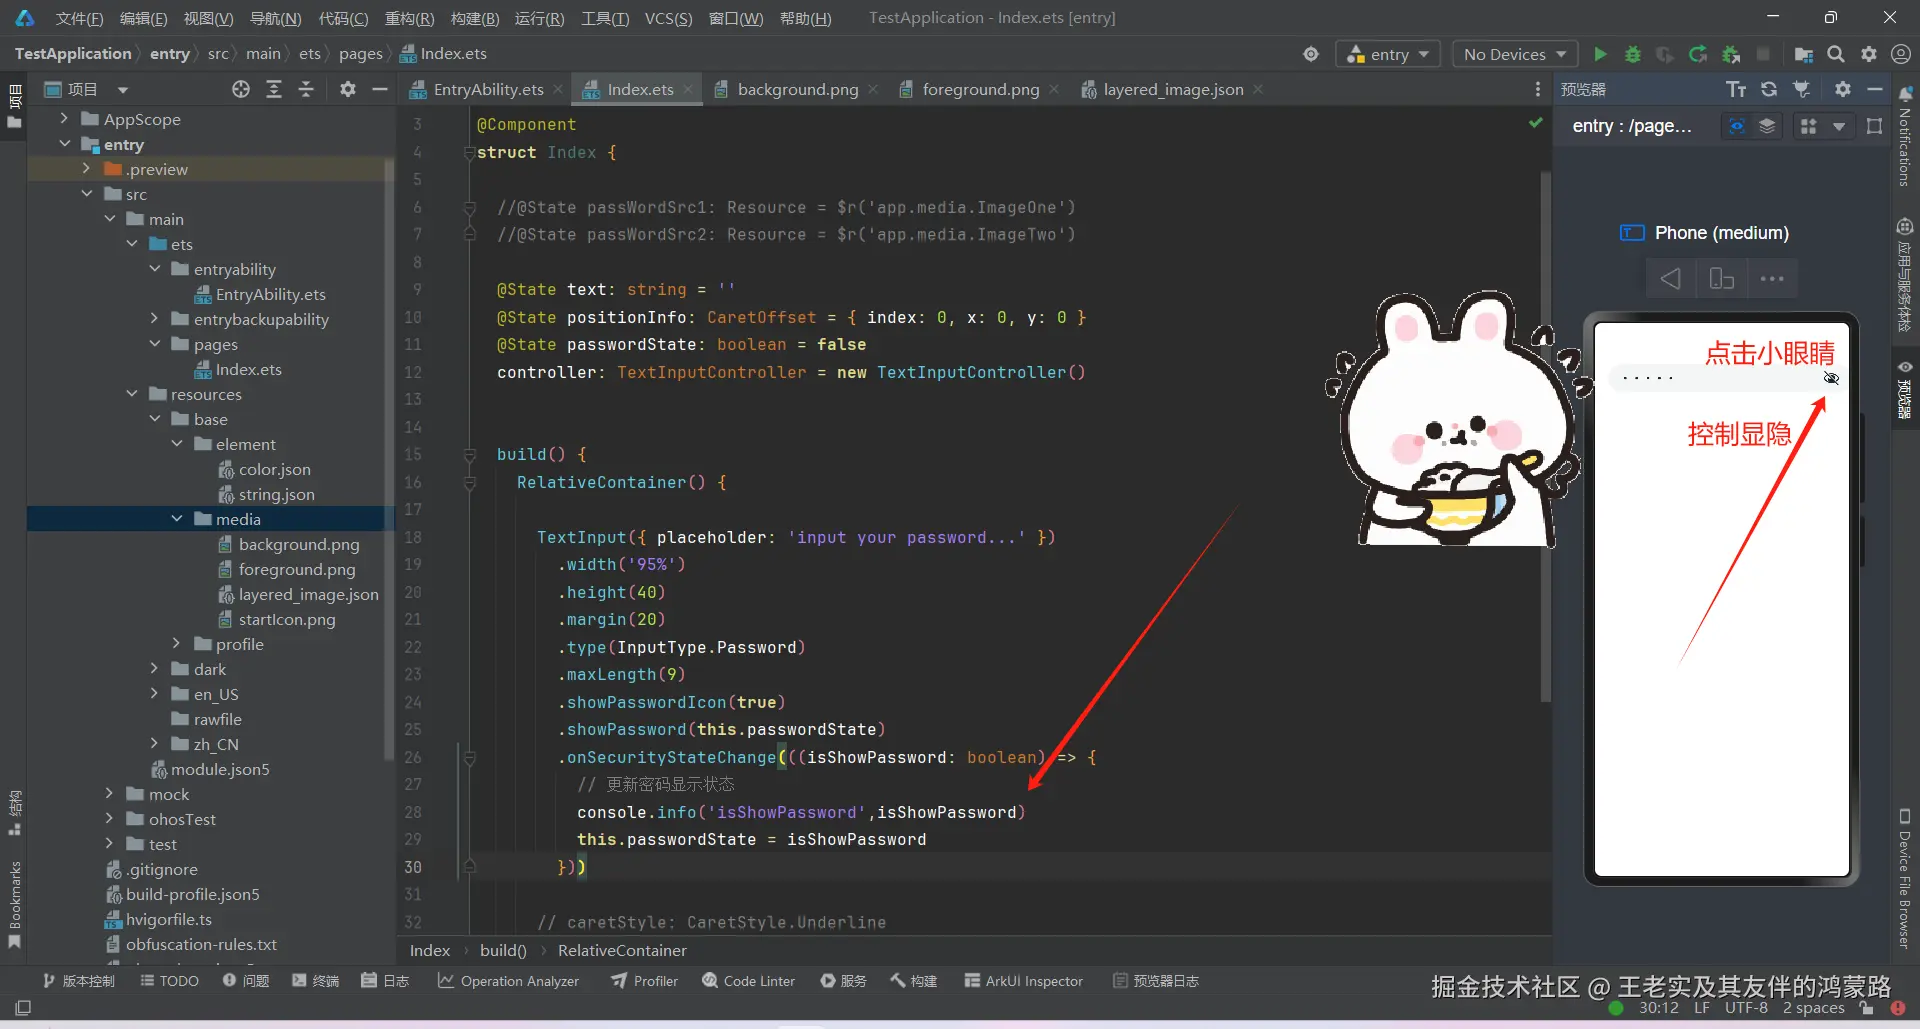Switch to the EntryAbility.ets editor tab
This screenshot has width=1920, height=1029.
coord(488,89)
